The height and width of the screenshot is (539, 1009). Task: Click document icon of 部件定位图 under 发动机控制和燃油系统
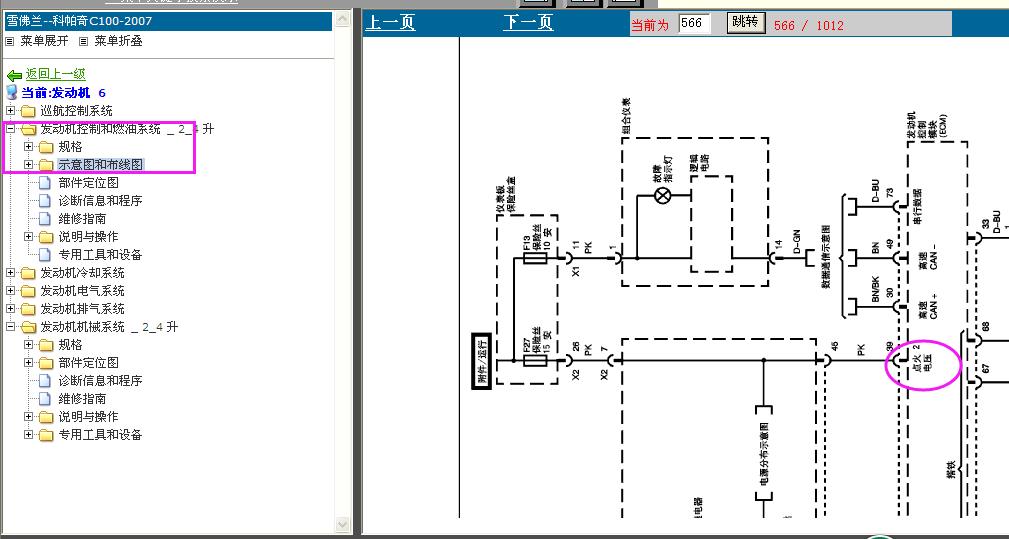point(44,183)
